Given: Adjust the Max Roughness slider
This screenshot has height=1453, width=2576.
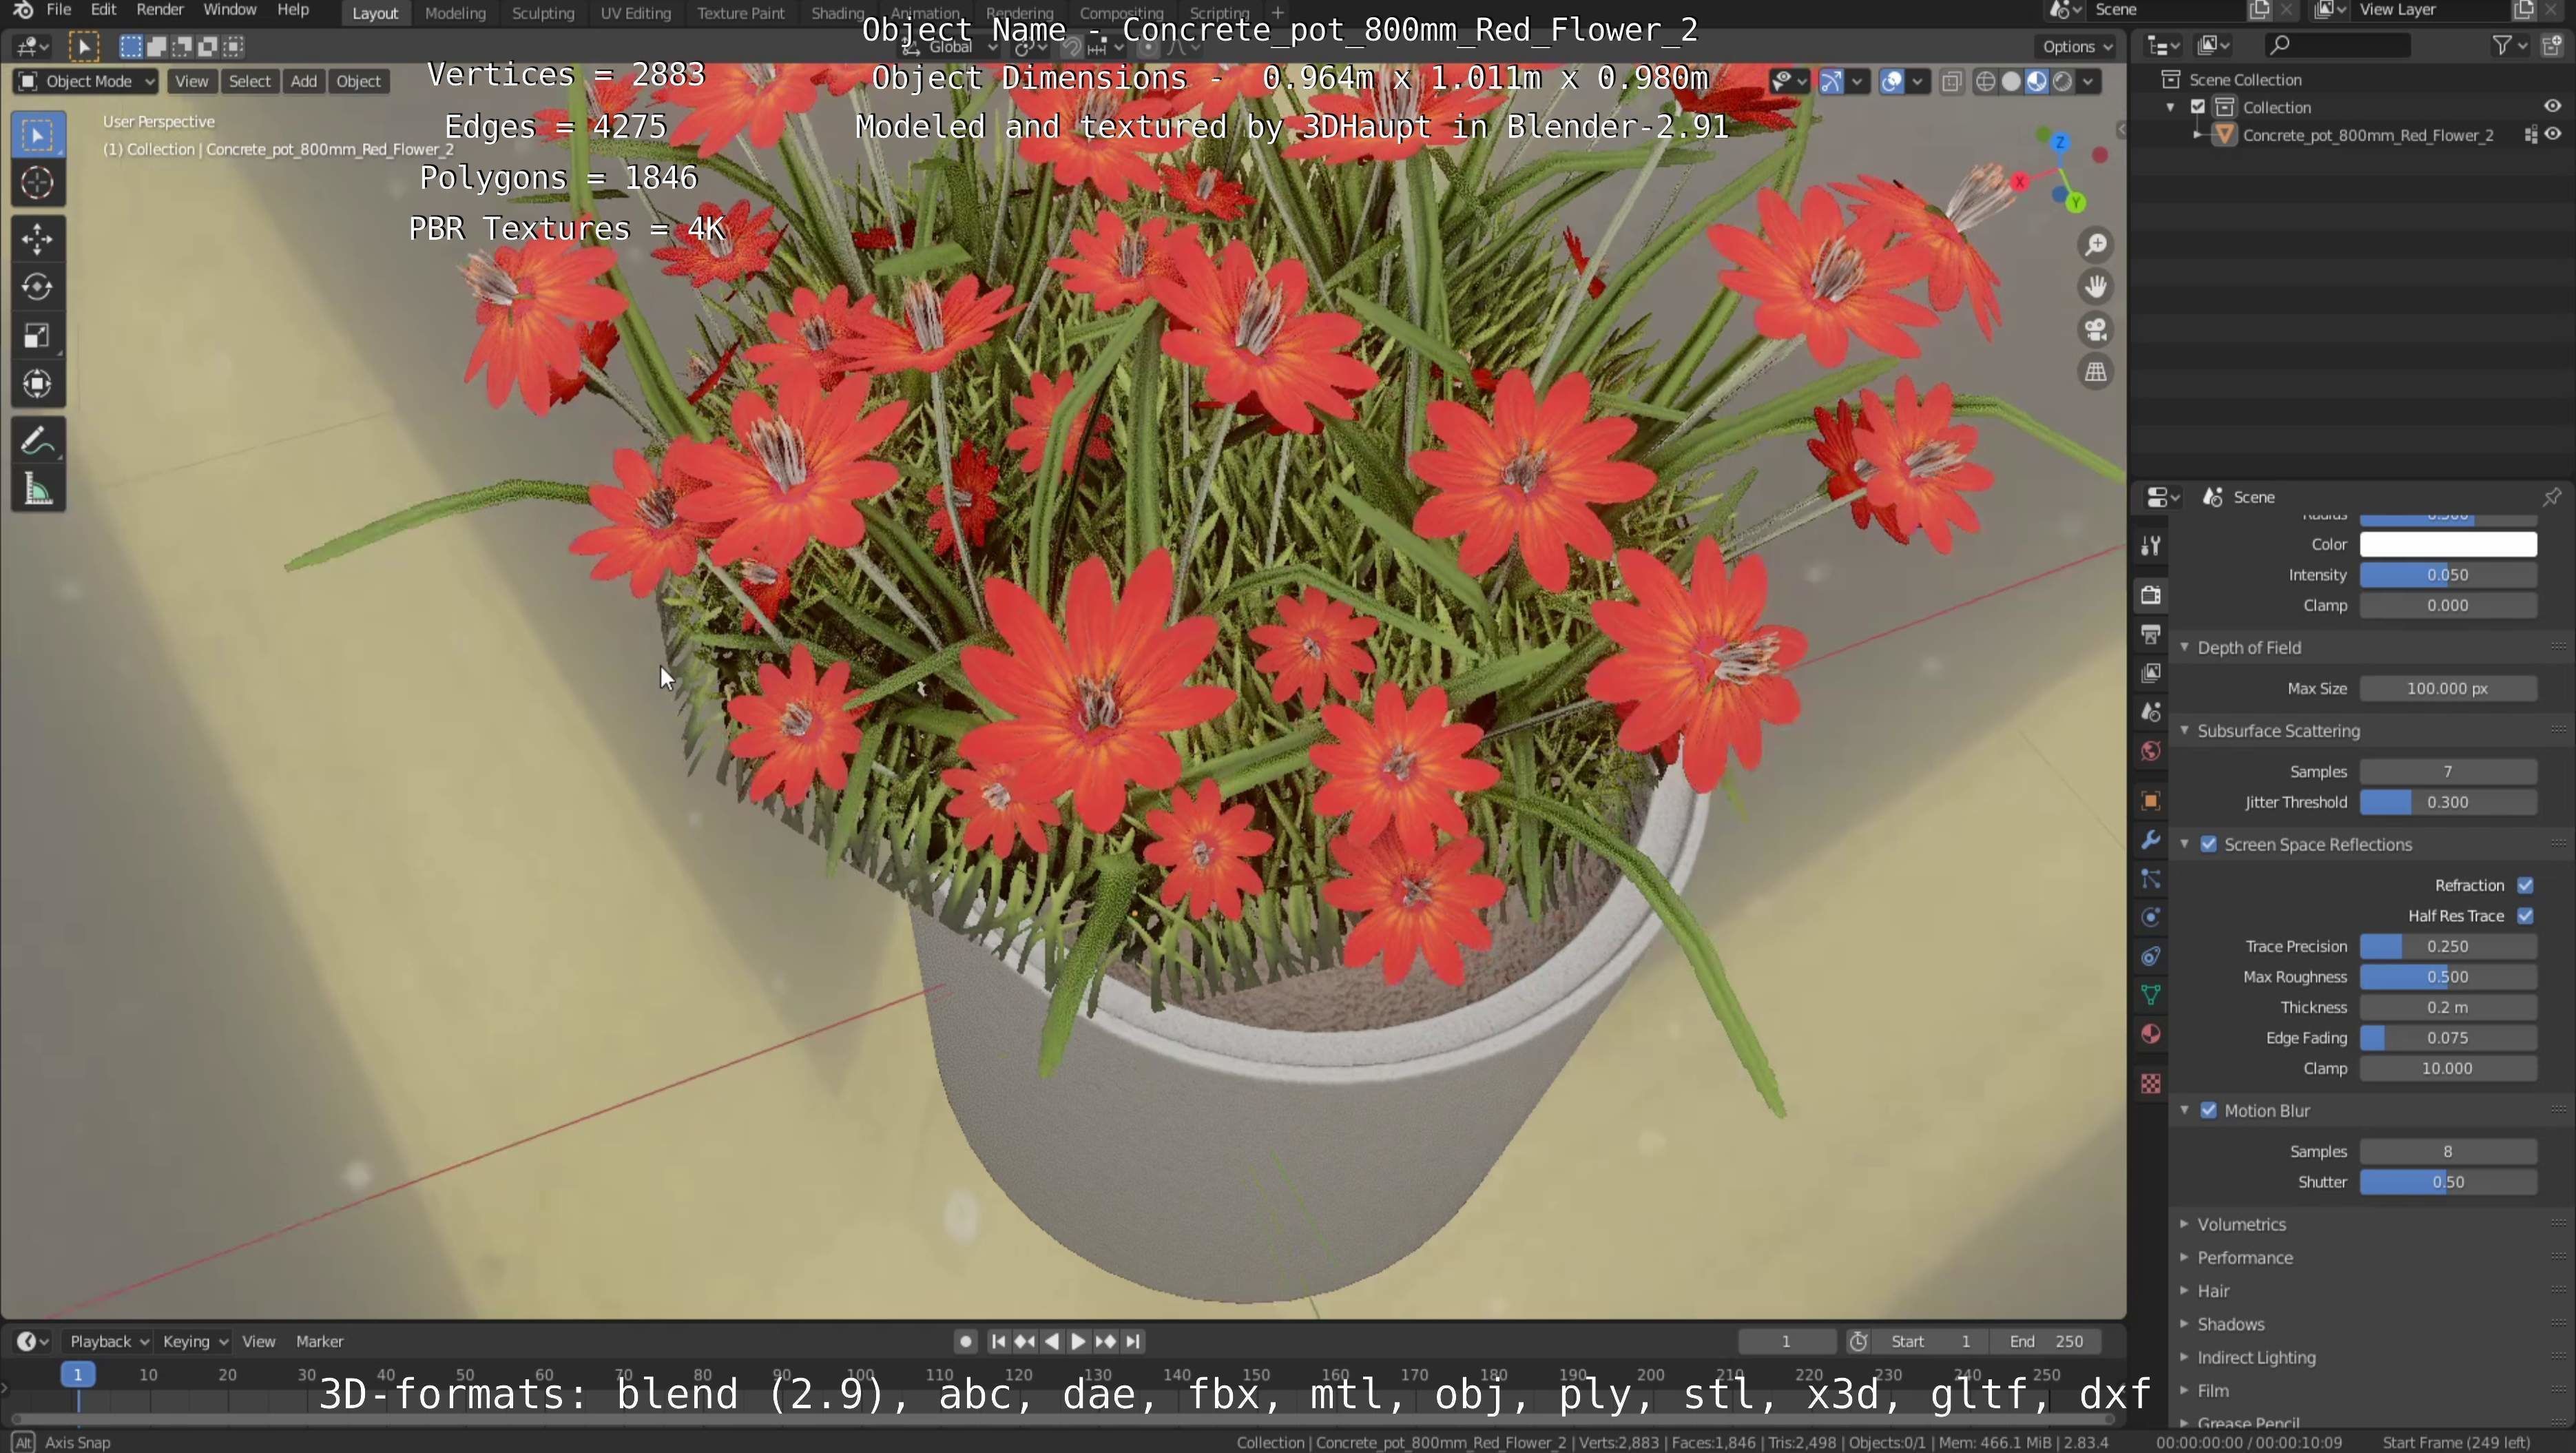Looking at the screenshot, I should [2447, 977].
